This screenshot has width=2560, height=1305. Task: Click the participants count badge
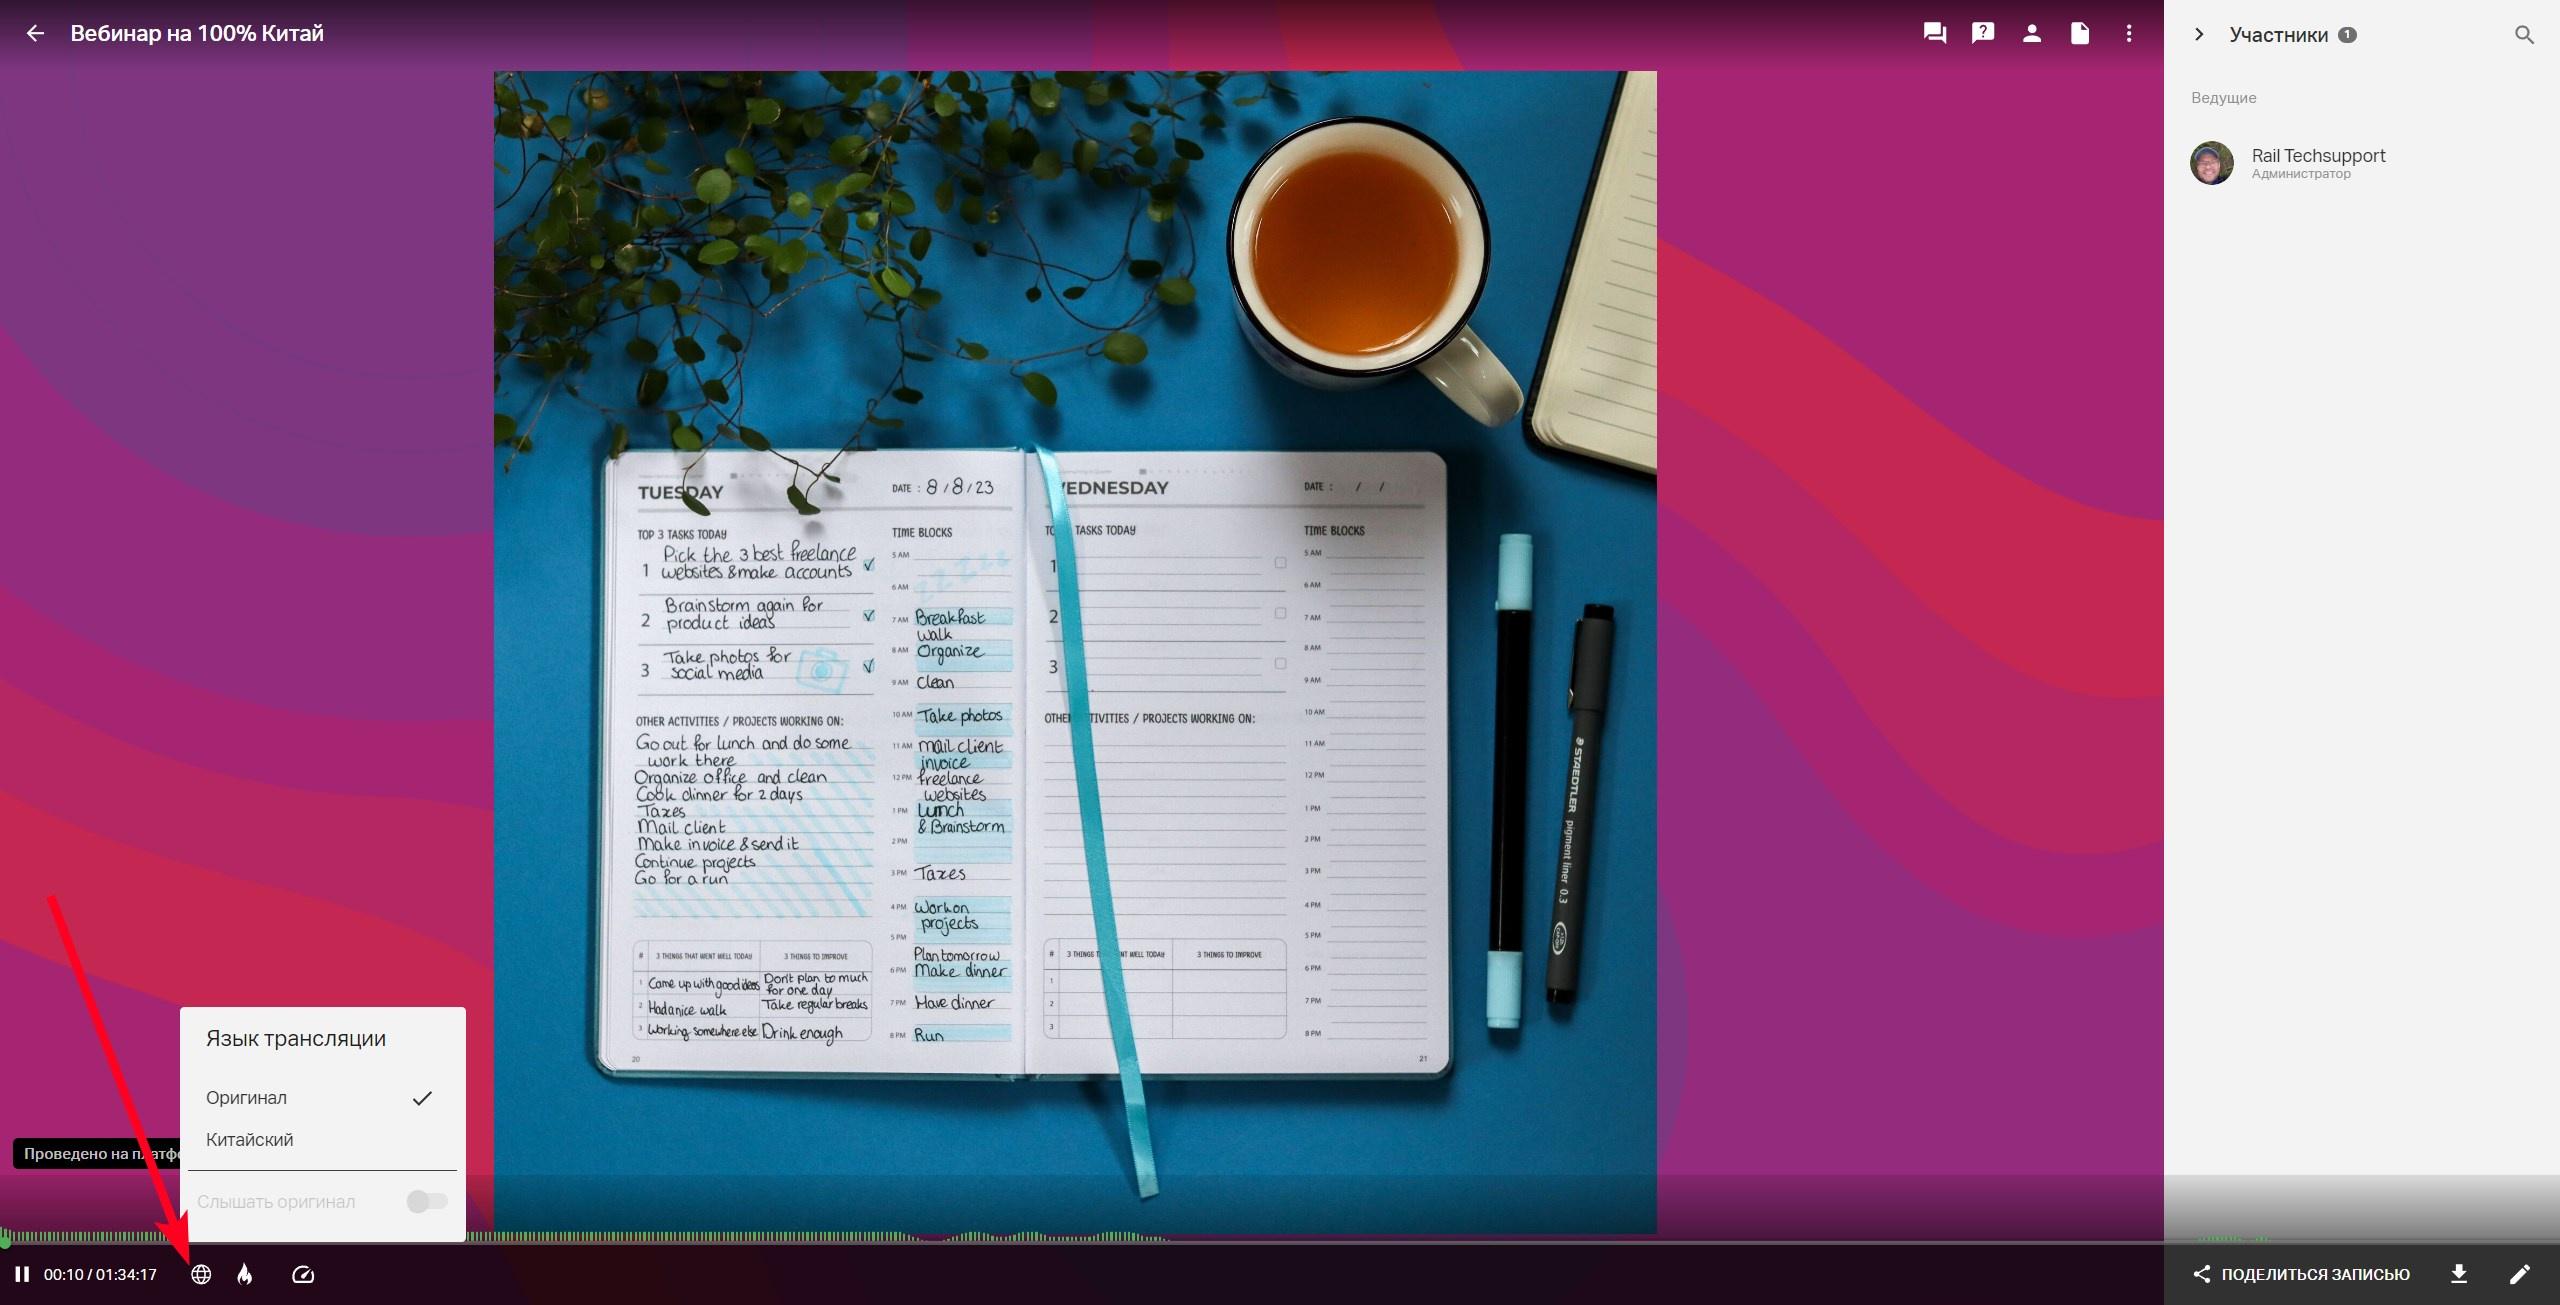pyautogui.click(x=2348, y=35)
